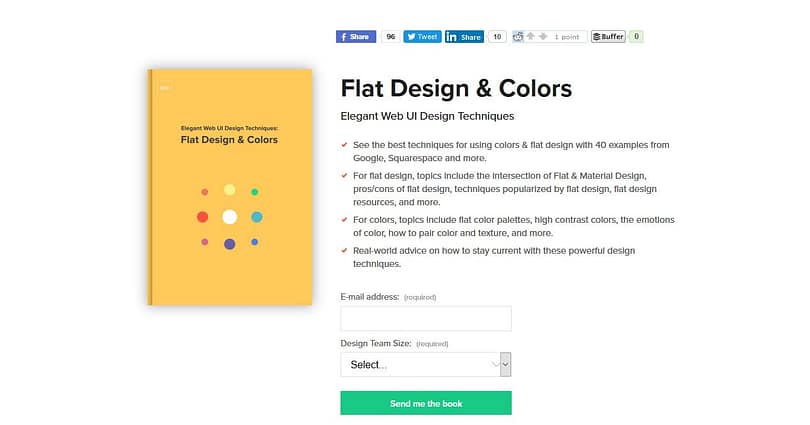This screenshot has width=810, height=425.
Task: Click the Facebook Share button
Action: pyautogui.click(x=355, y=37)
